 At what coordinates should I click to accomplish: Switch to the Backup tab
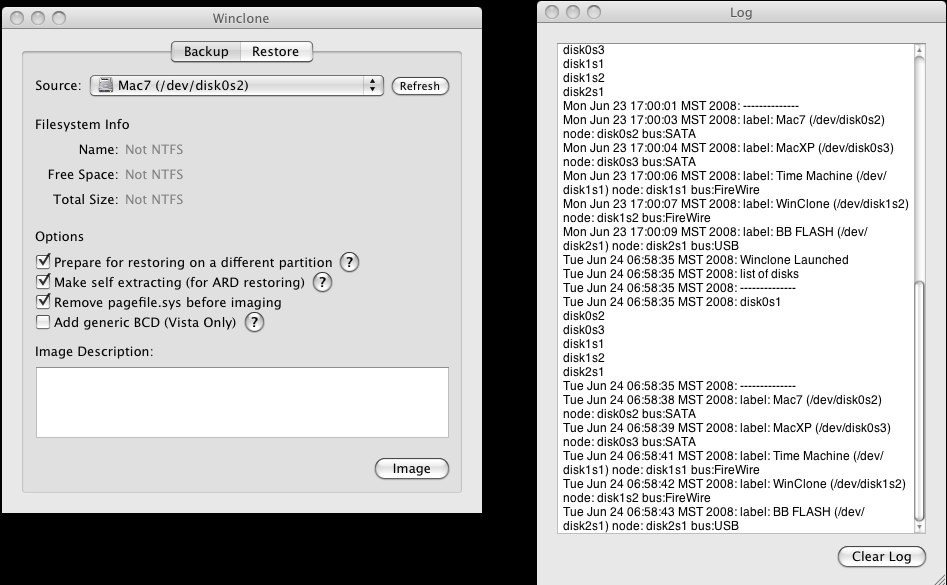click(206, 51)
